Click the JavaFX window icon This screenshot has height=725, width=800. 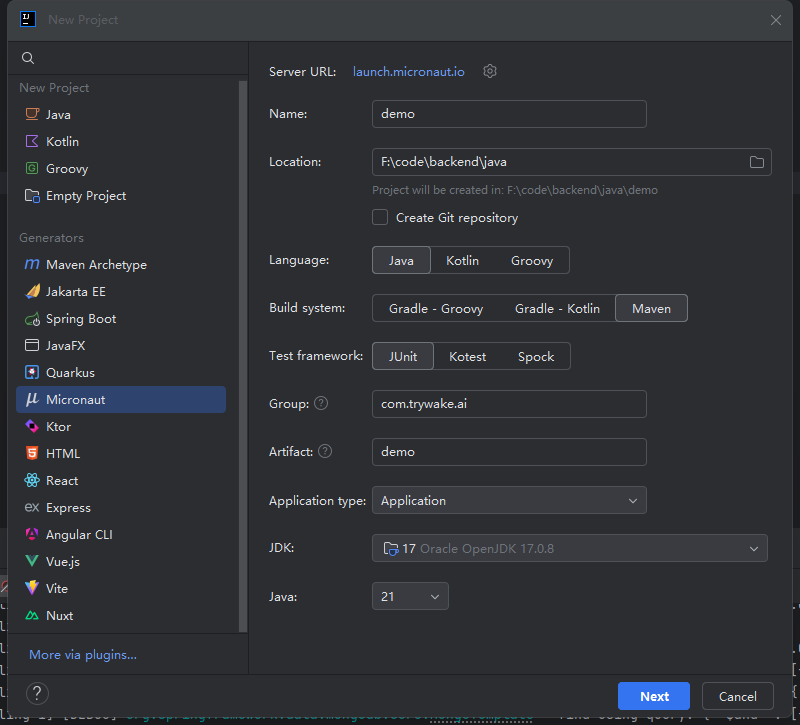(x=32, y=345)
